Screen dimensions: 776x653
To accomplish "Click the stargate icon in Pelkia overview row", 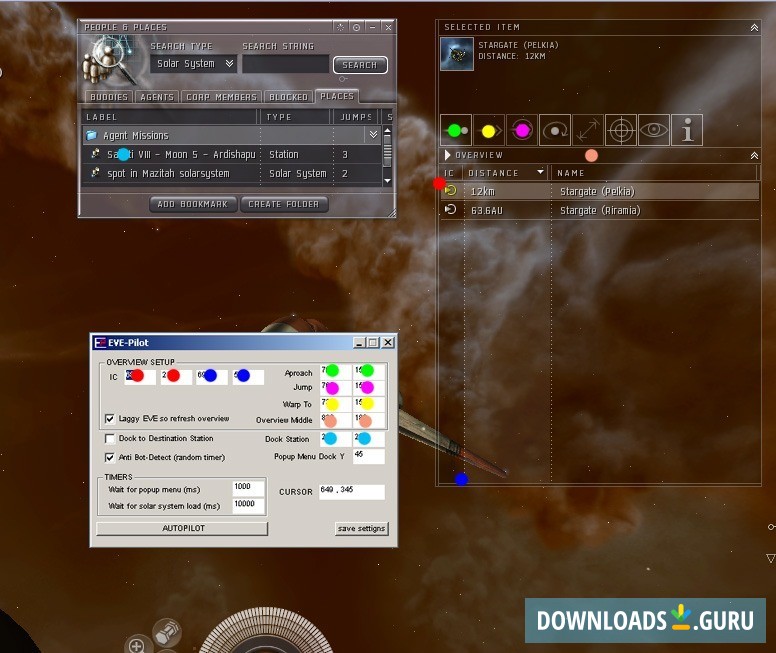I will coord(451,191).
